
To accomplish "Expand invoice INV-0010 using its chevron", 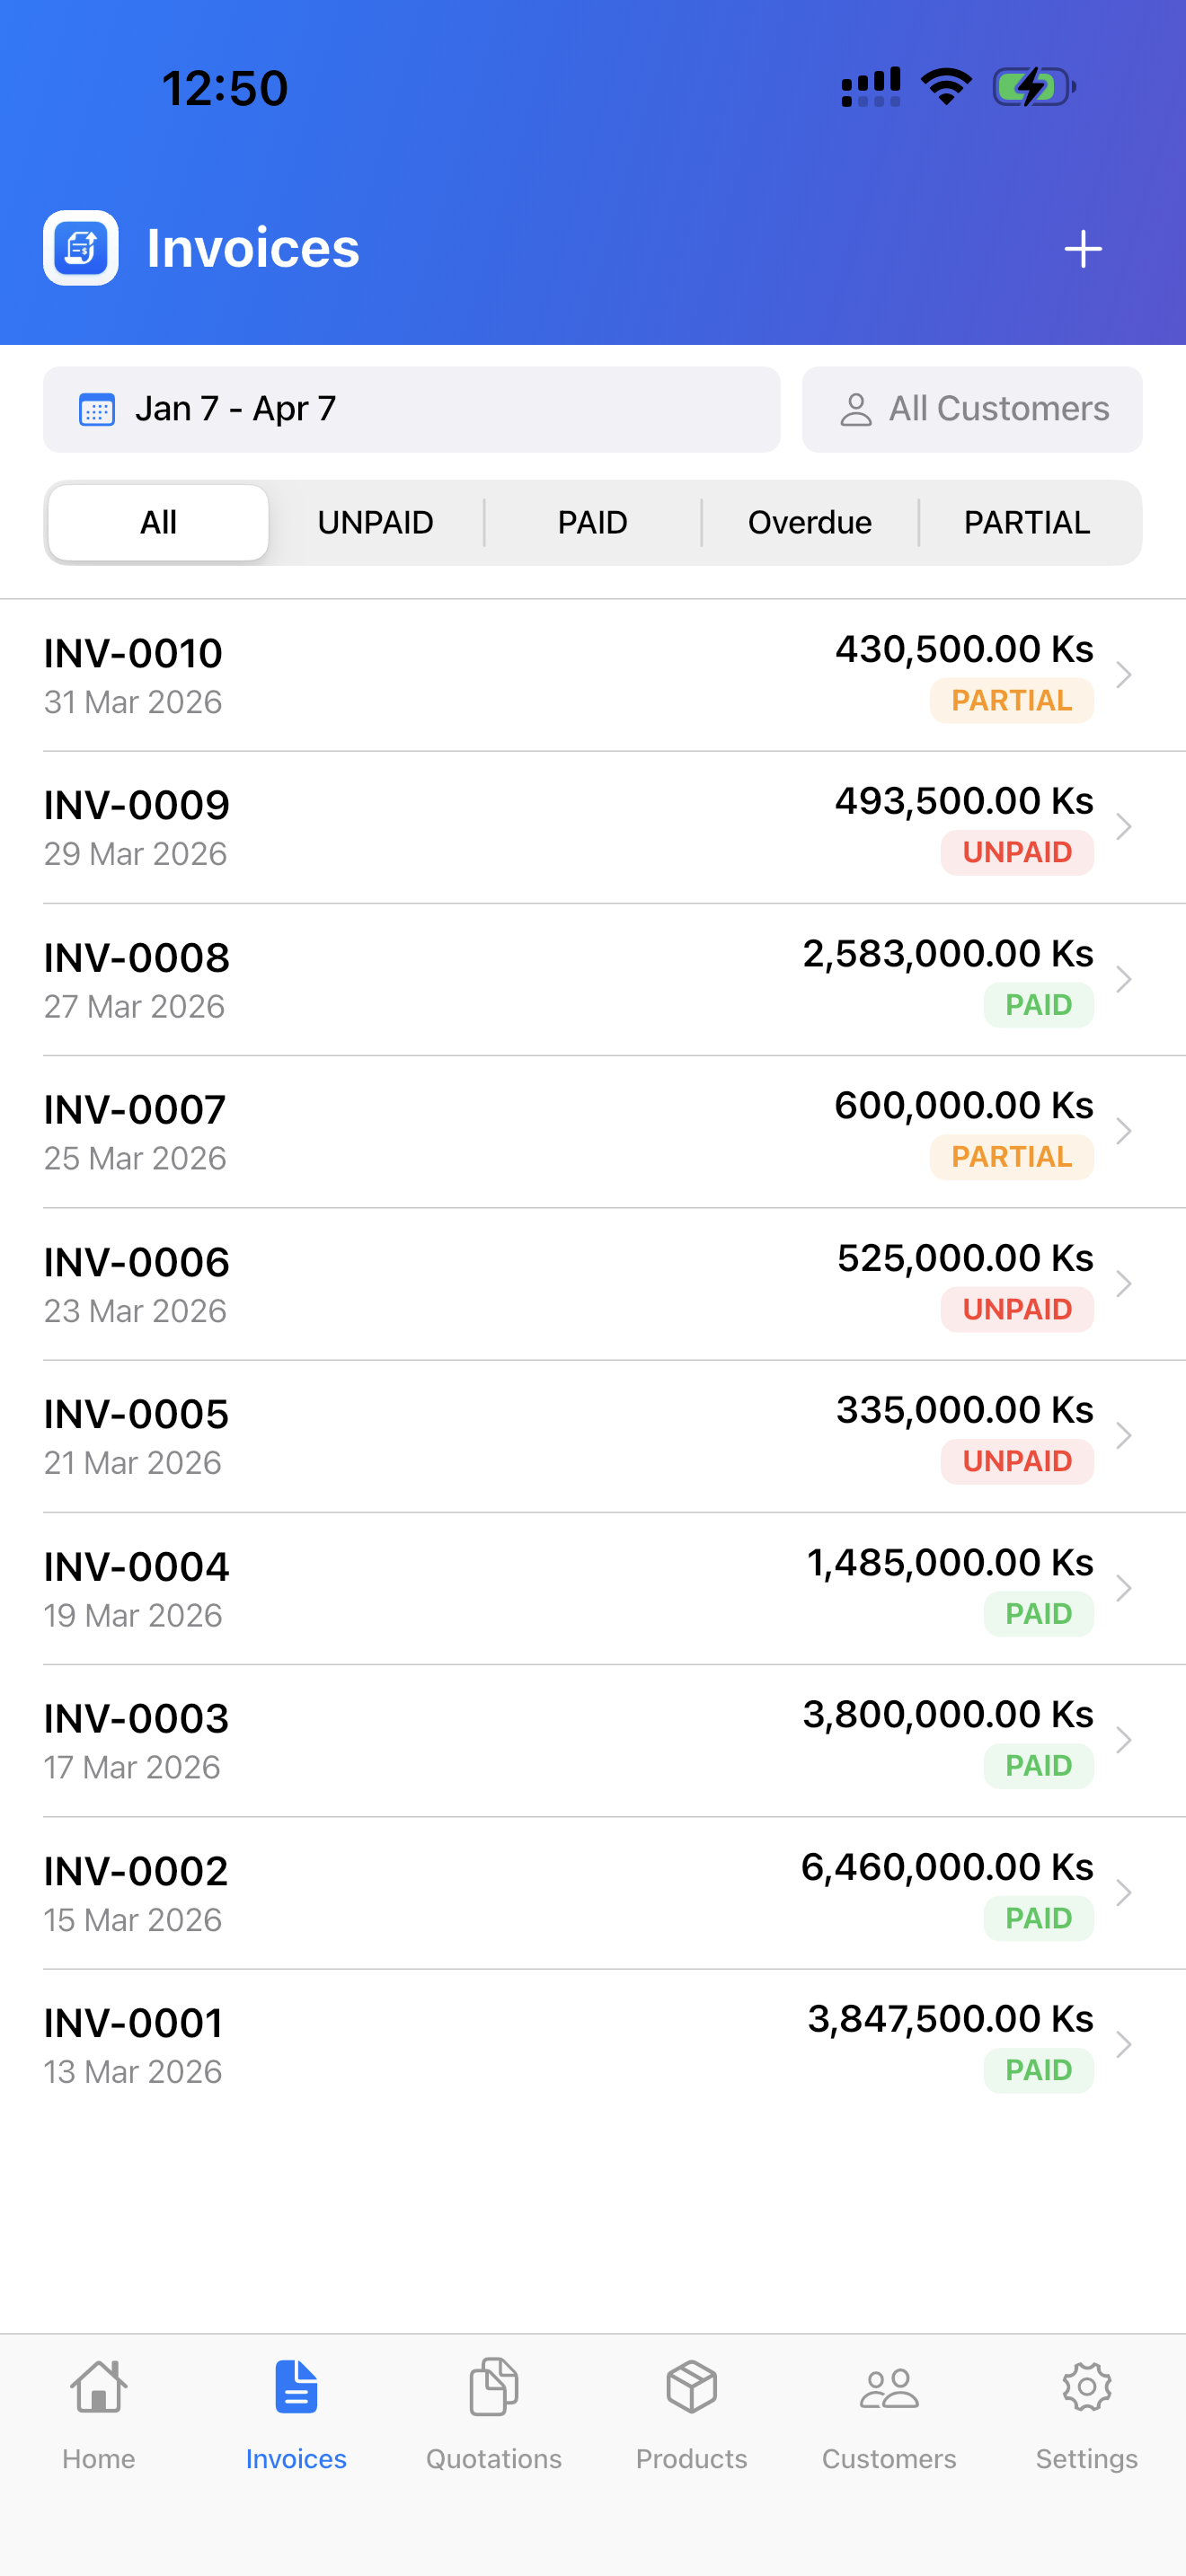I will pos(1124,676).
